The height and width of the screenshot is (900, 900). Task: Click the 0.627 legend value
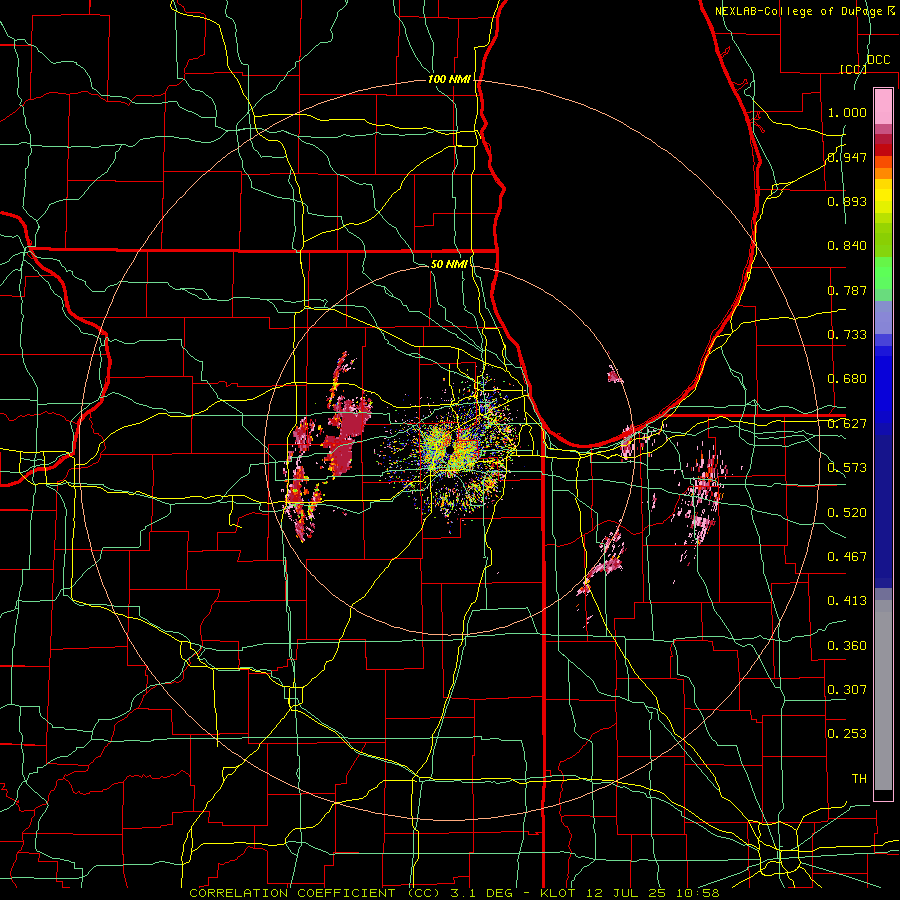pyautogui.click(x=847, y=424)
